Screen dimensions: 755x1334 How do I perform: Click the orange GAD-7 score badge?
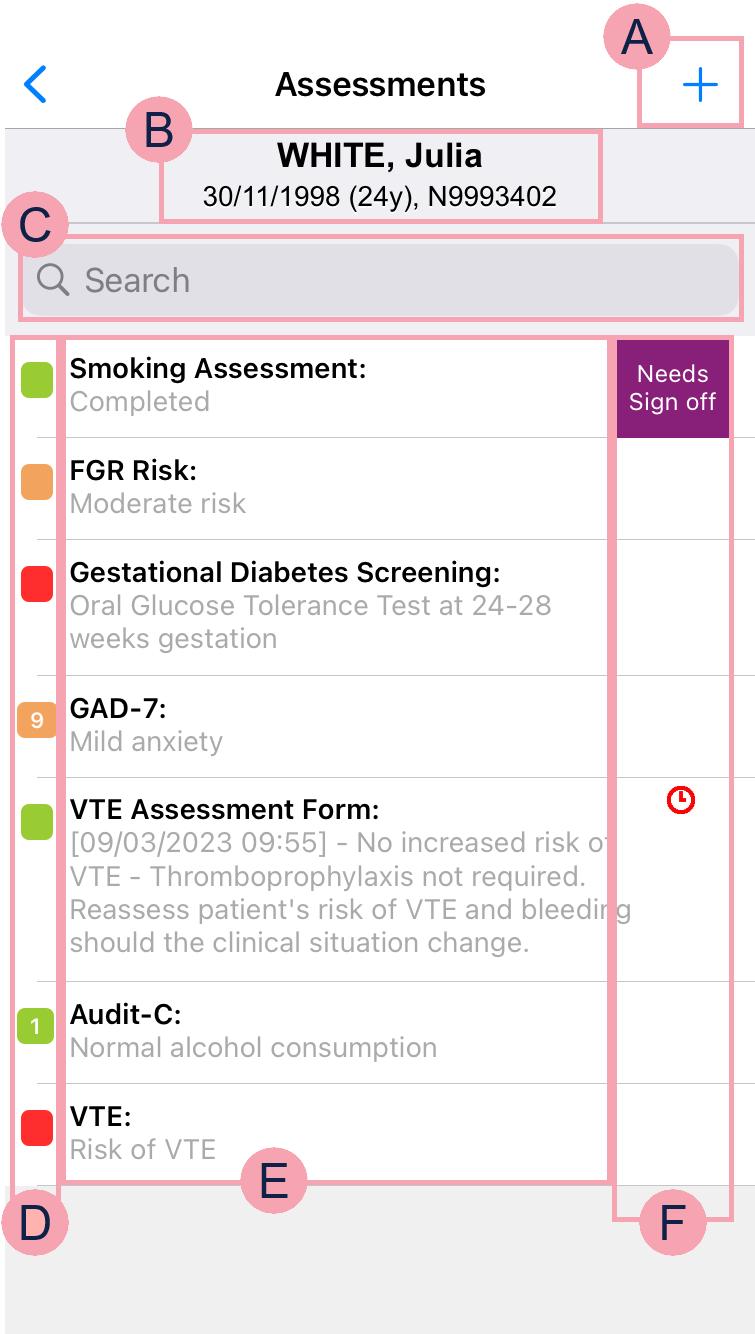(x=37, y=720)
